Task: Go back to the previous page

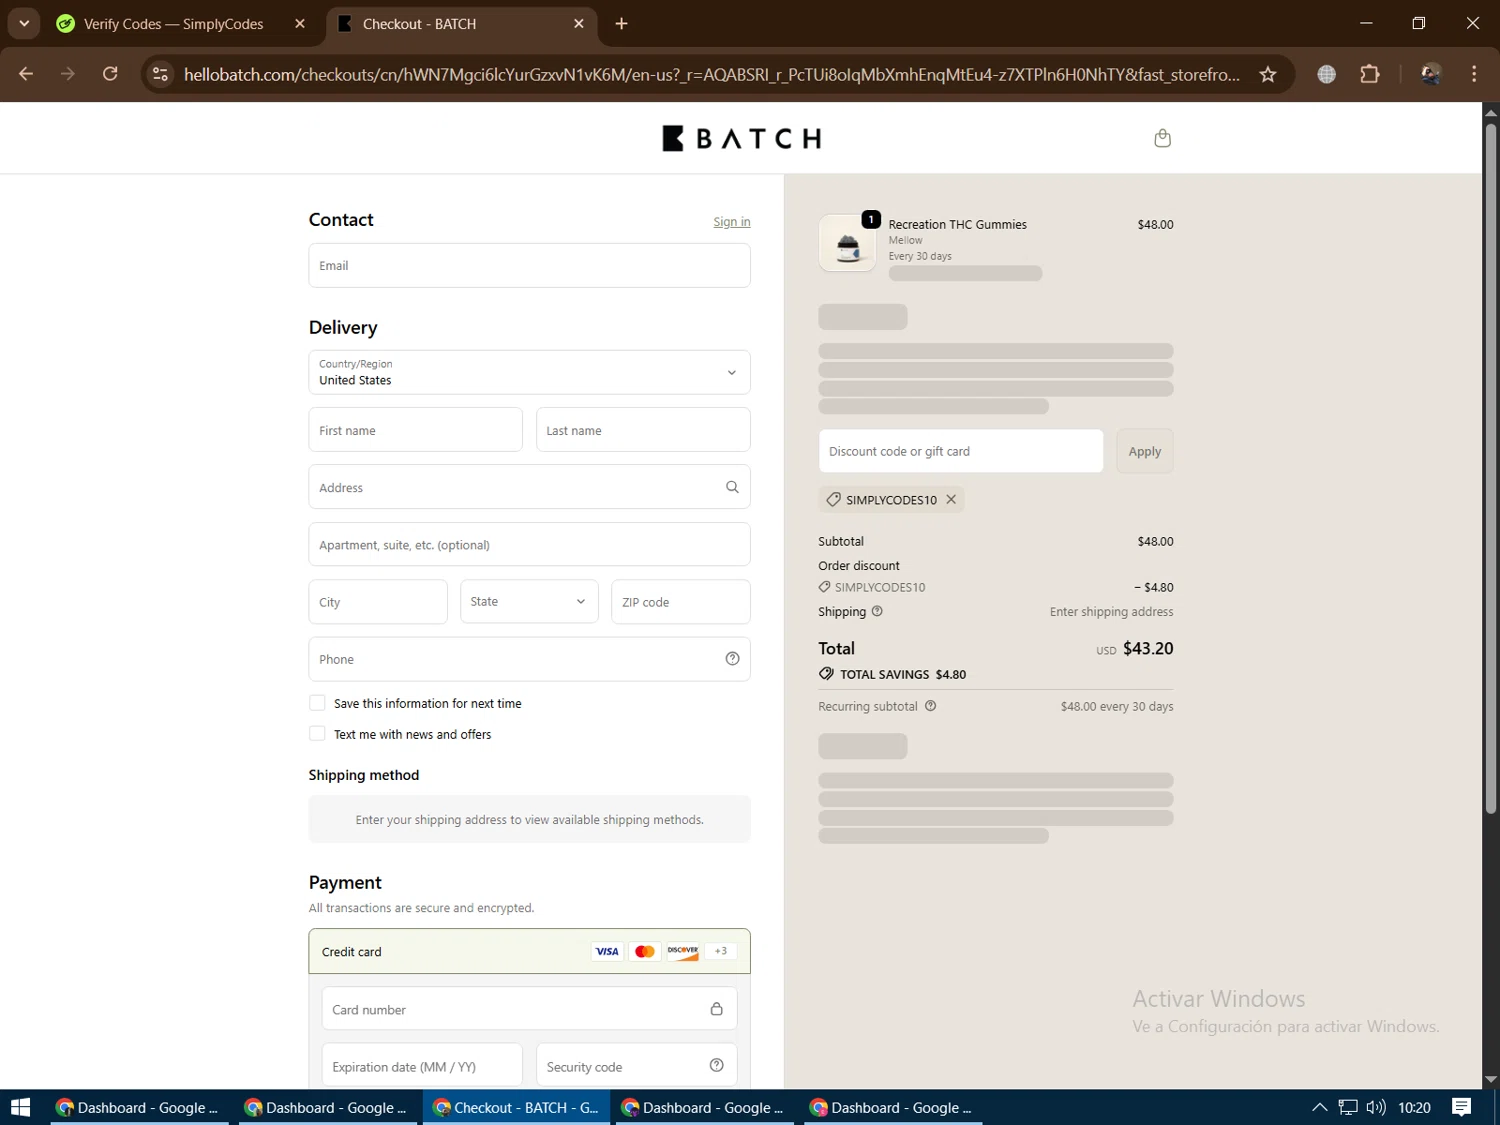Action: (26, 74)
